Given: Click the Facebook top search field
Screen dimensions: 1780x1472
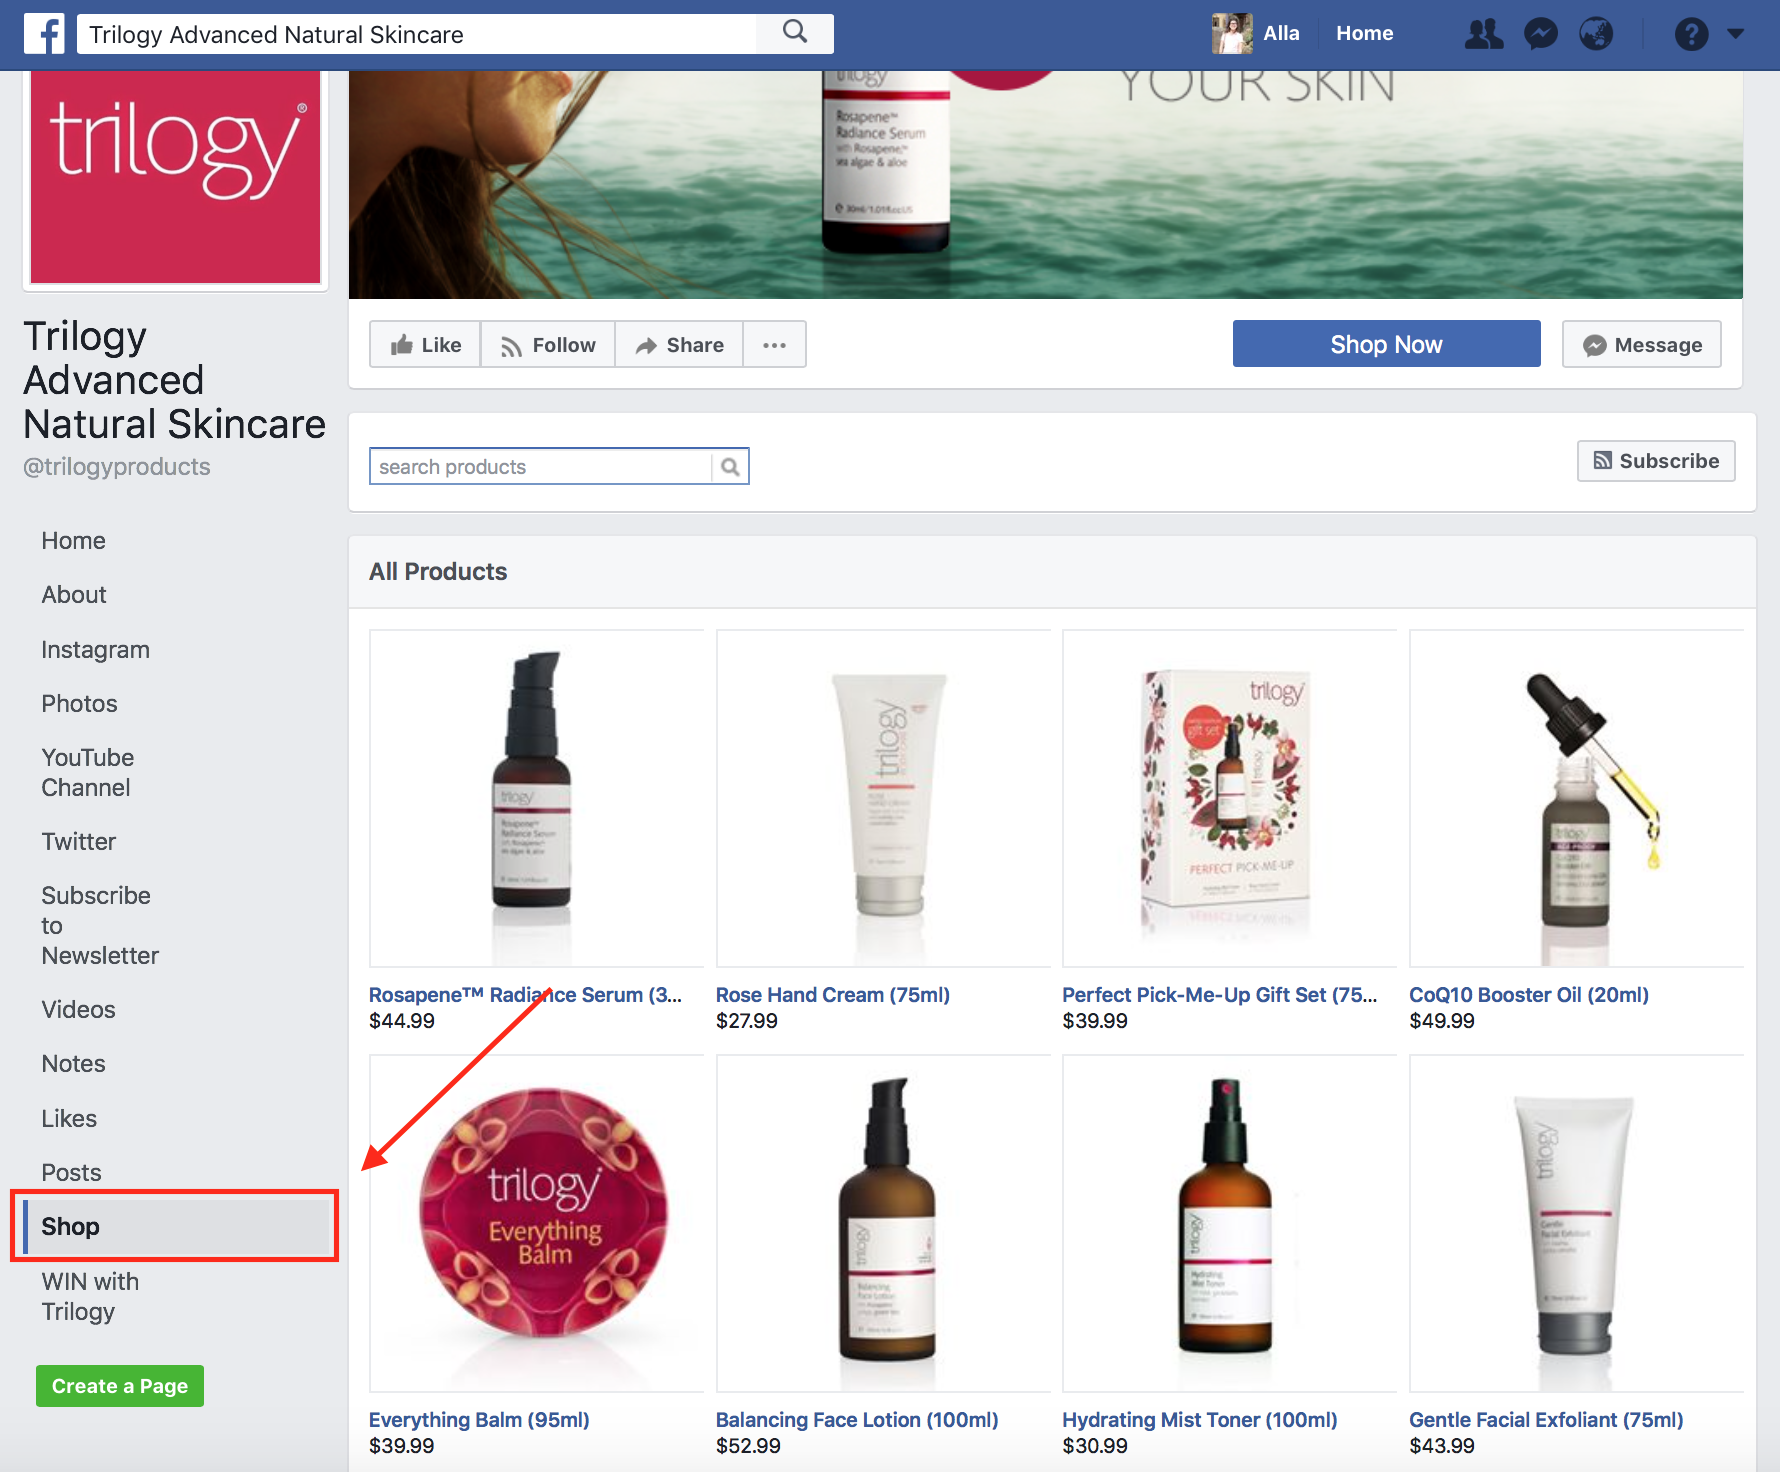Looking at the screenshot, I should coord(417,34).
